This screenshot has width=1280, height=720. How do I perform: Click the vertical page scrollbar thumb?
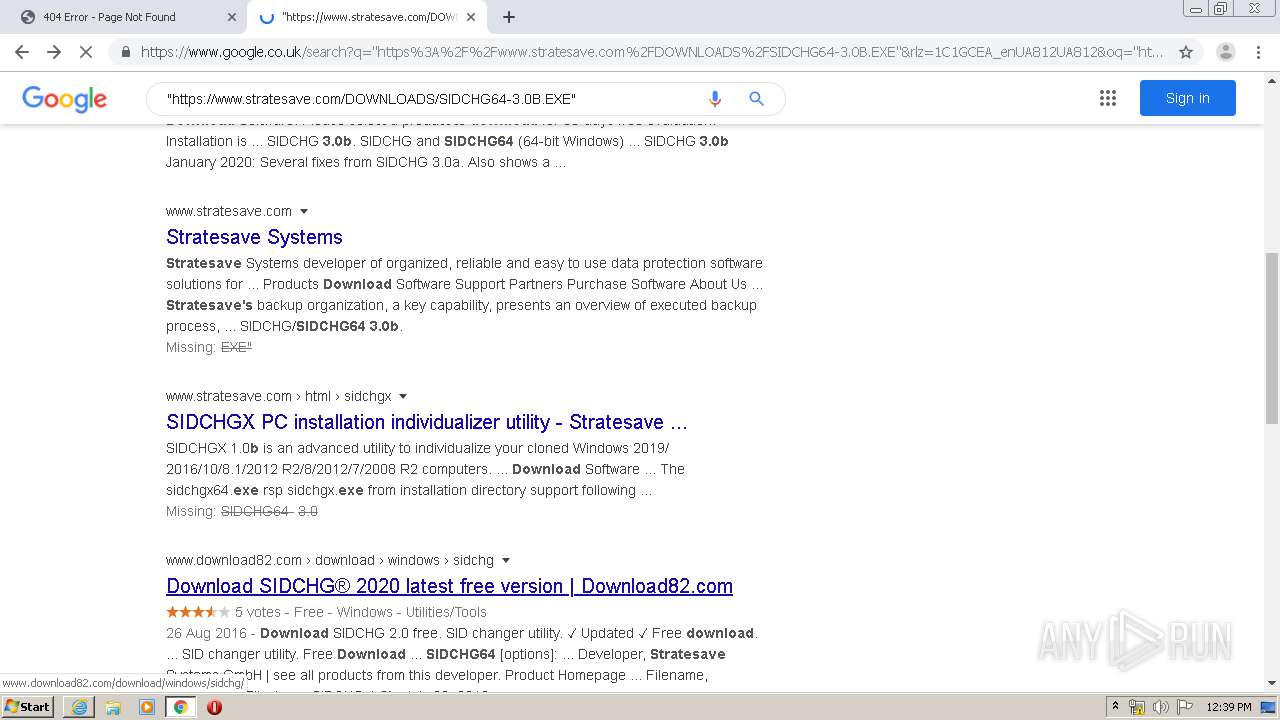pos(1271,338)
